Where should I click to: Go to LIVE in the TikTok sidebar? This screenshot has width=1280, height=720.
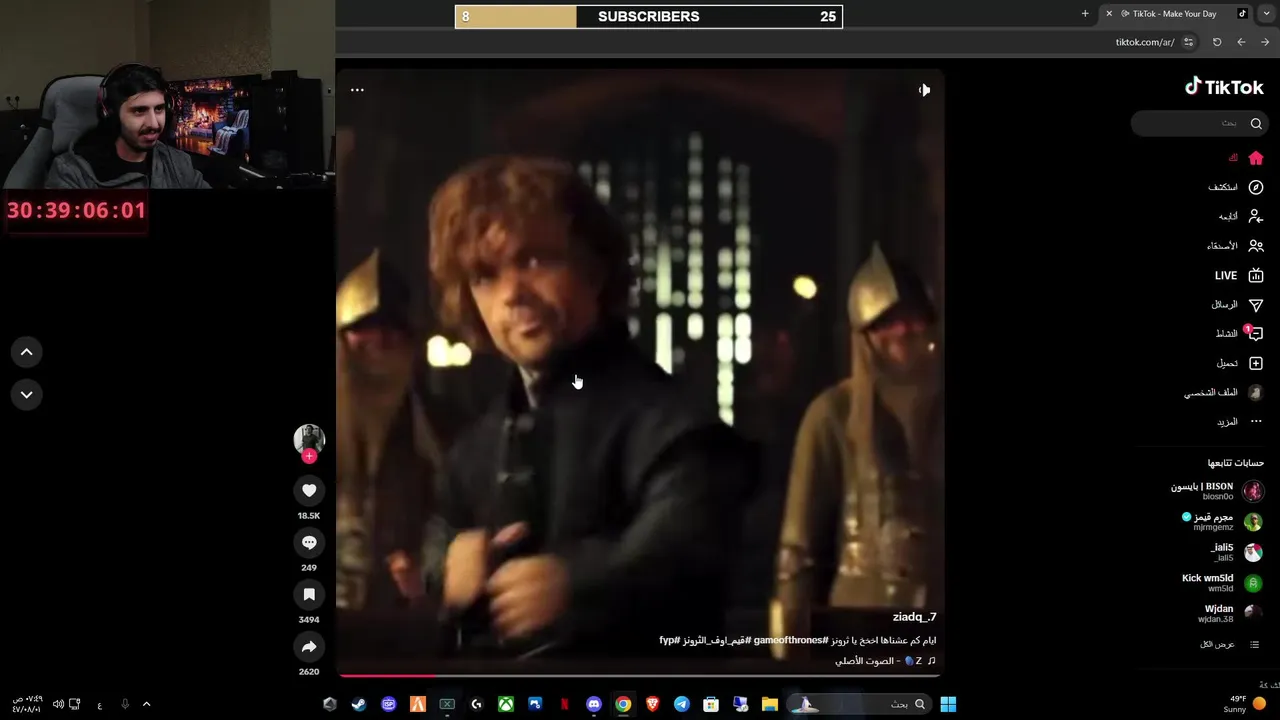(x=1240, y=275)
